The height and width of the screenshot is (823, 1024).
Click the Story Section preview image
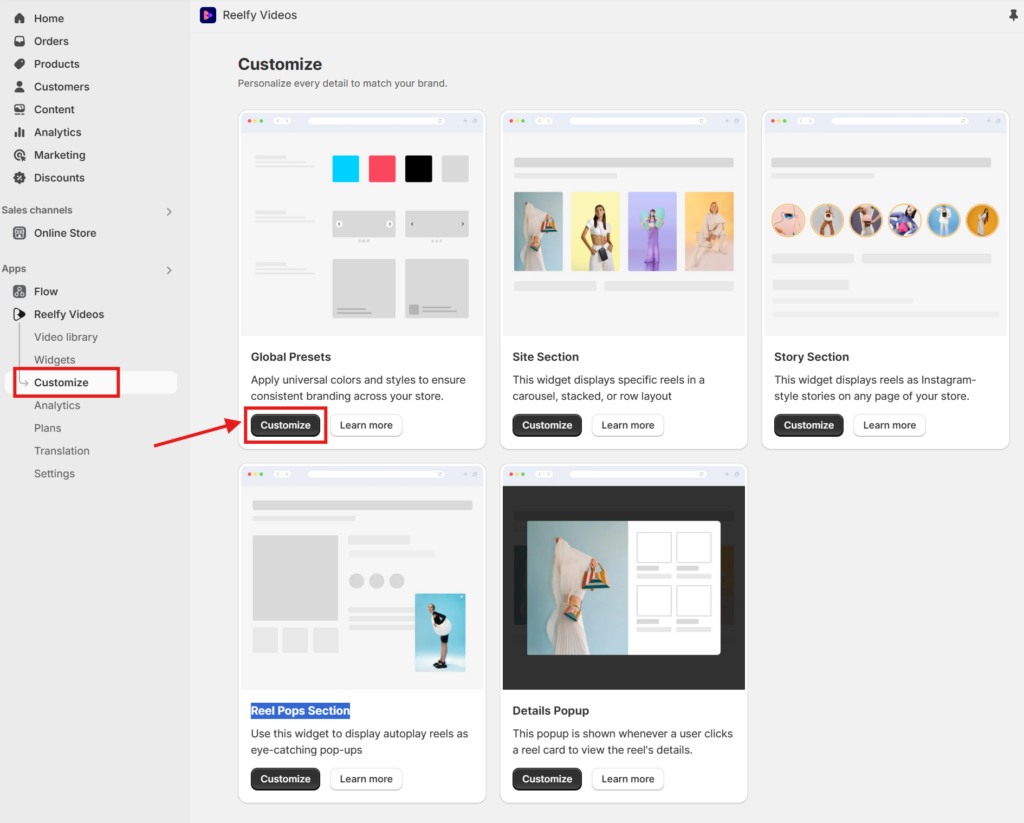886,224
